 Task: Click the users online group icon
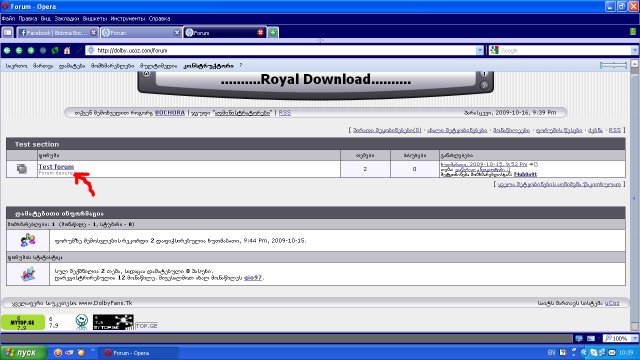point(28,240)
